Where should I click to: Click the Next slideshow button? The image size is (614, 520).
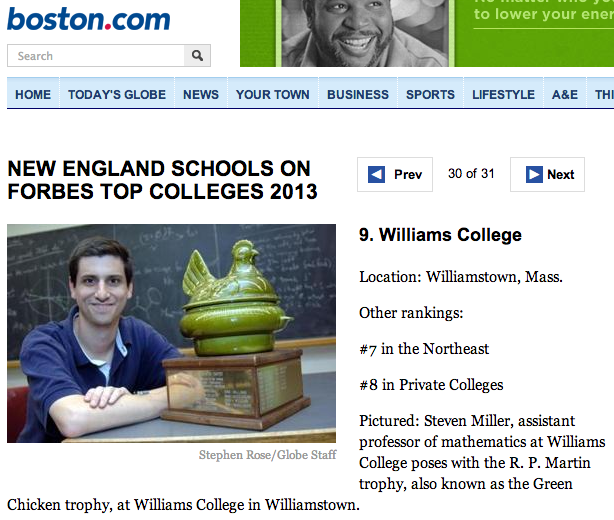tap(547, 174)
